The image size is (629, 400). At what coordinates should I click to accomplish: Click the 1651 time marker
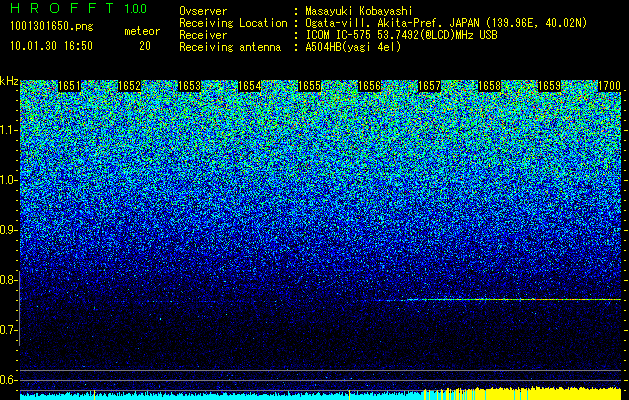[69, 86]
